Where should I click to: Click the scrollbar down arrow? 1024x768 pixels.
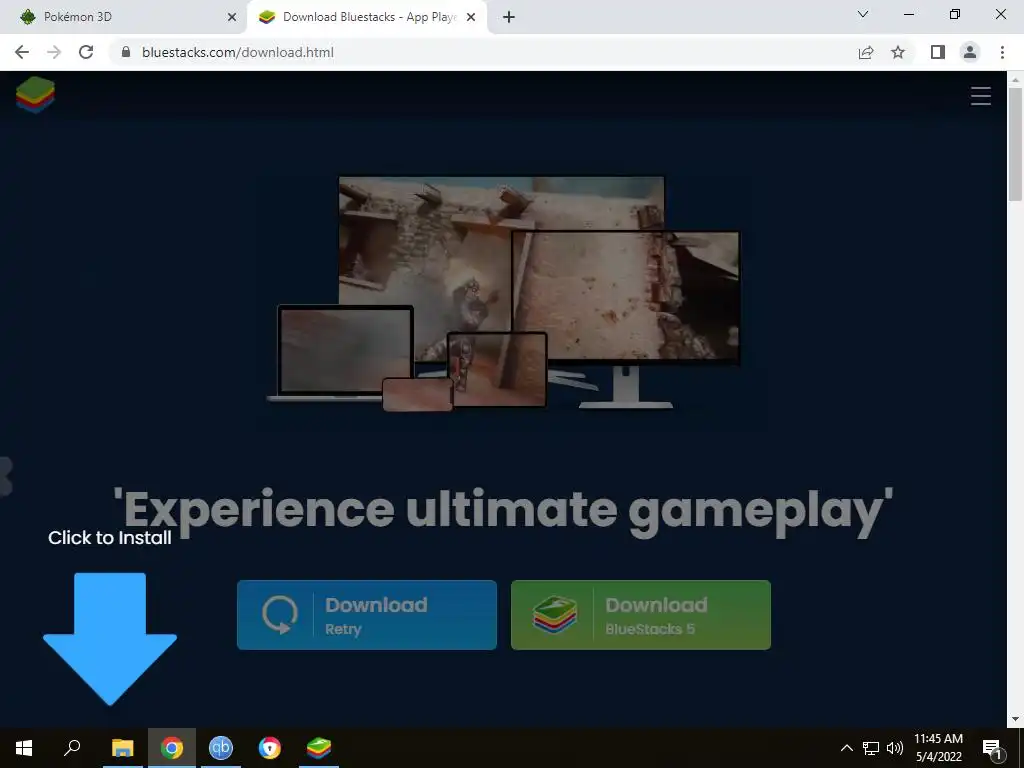[1015, 719]
